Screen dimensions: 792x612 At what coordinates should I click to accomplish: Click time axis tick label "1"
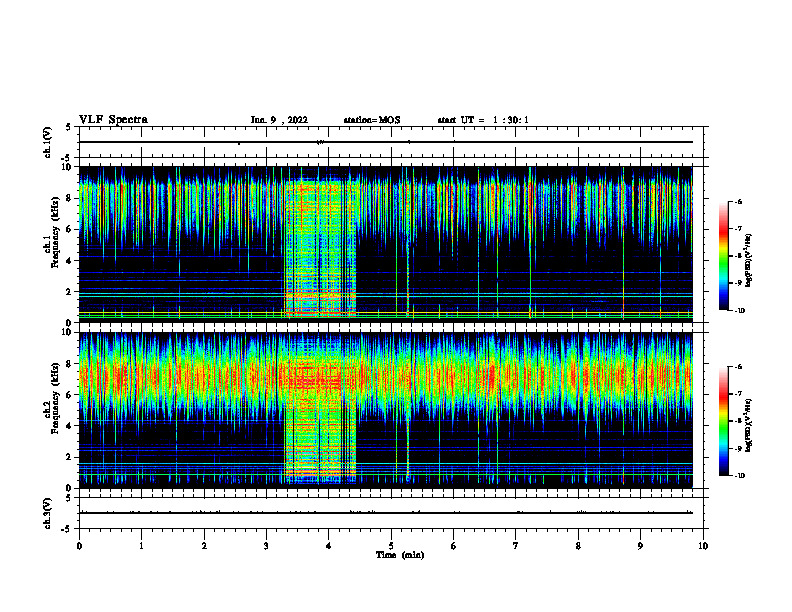[141, 546]
